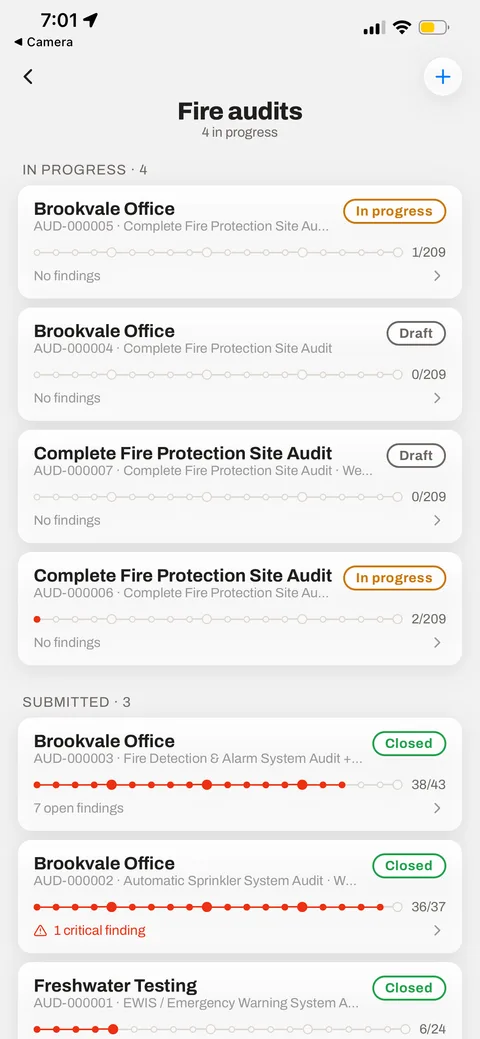This screenshot has height=1039, width=480.
Task: Open the Freshwater Testing audit card
Action: (x=240, y=1001)
